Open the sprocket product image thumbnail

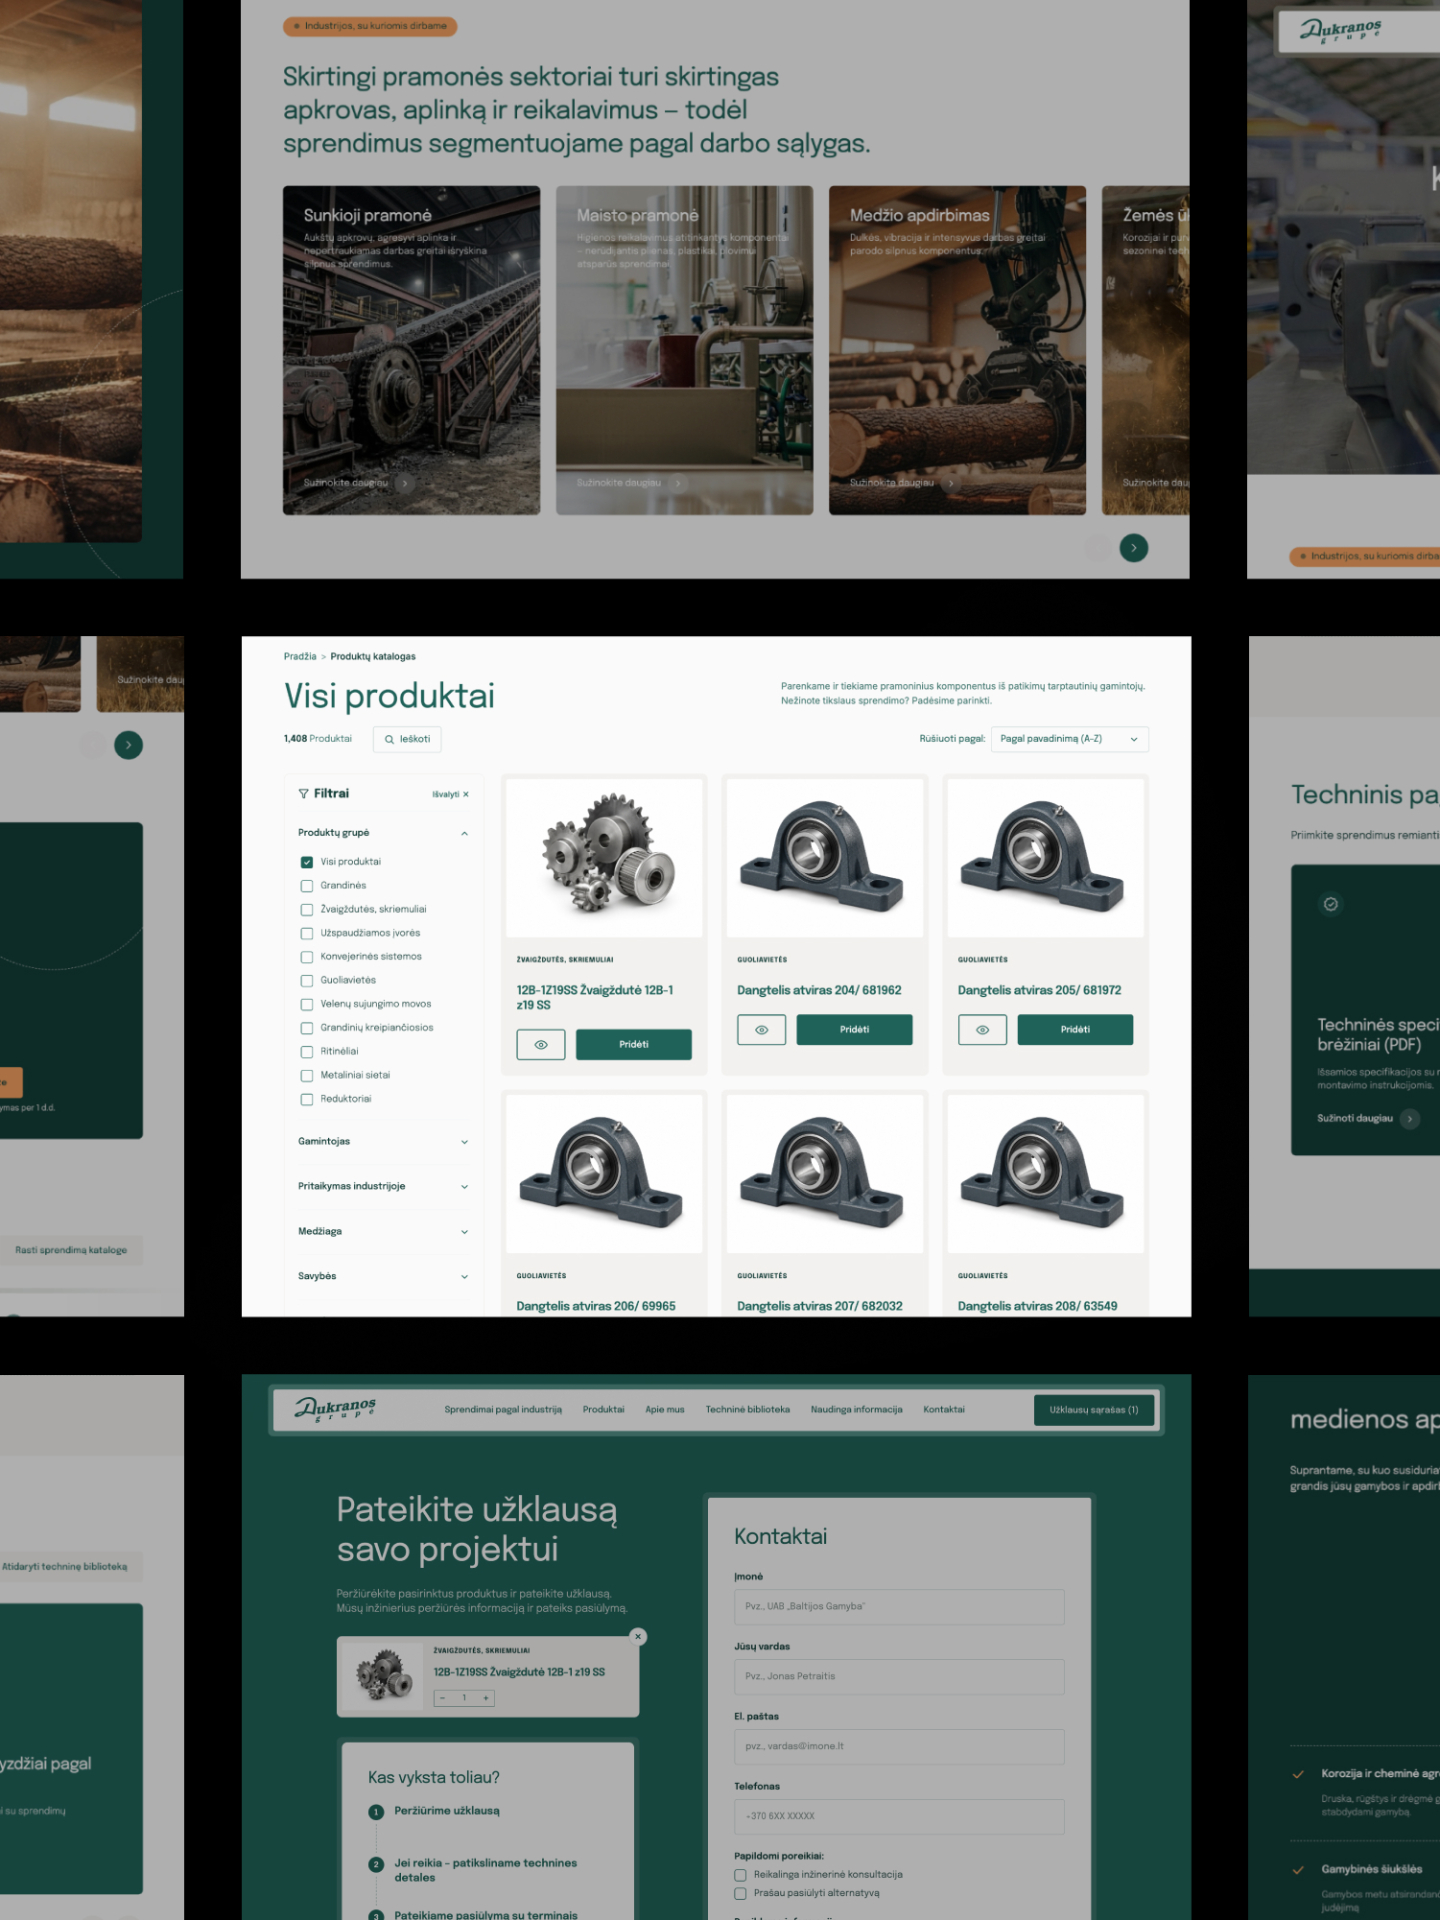click(605, 858)
